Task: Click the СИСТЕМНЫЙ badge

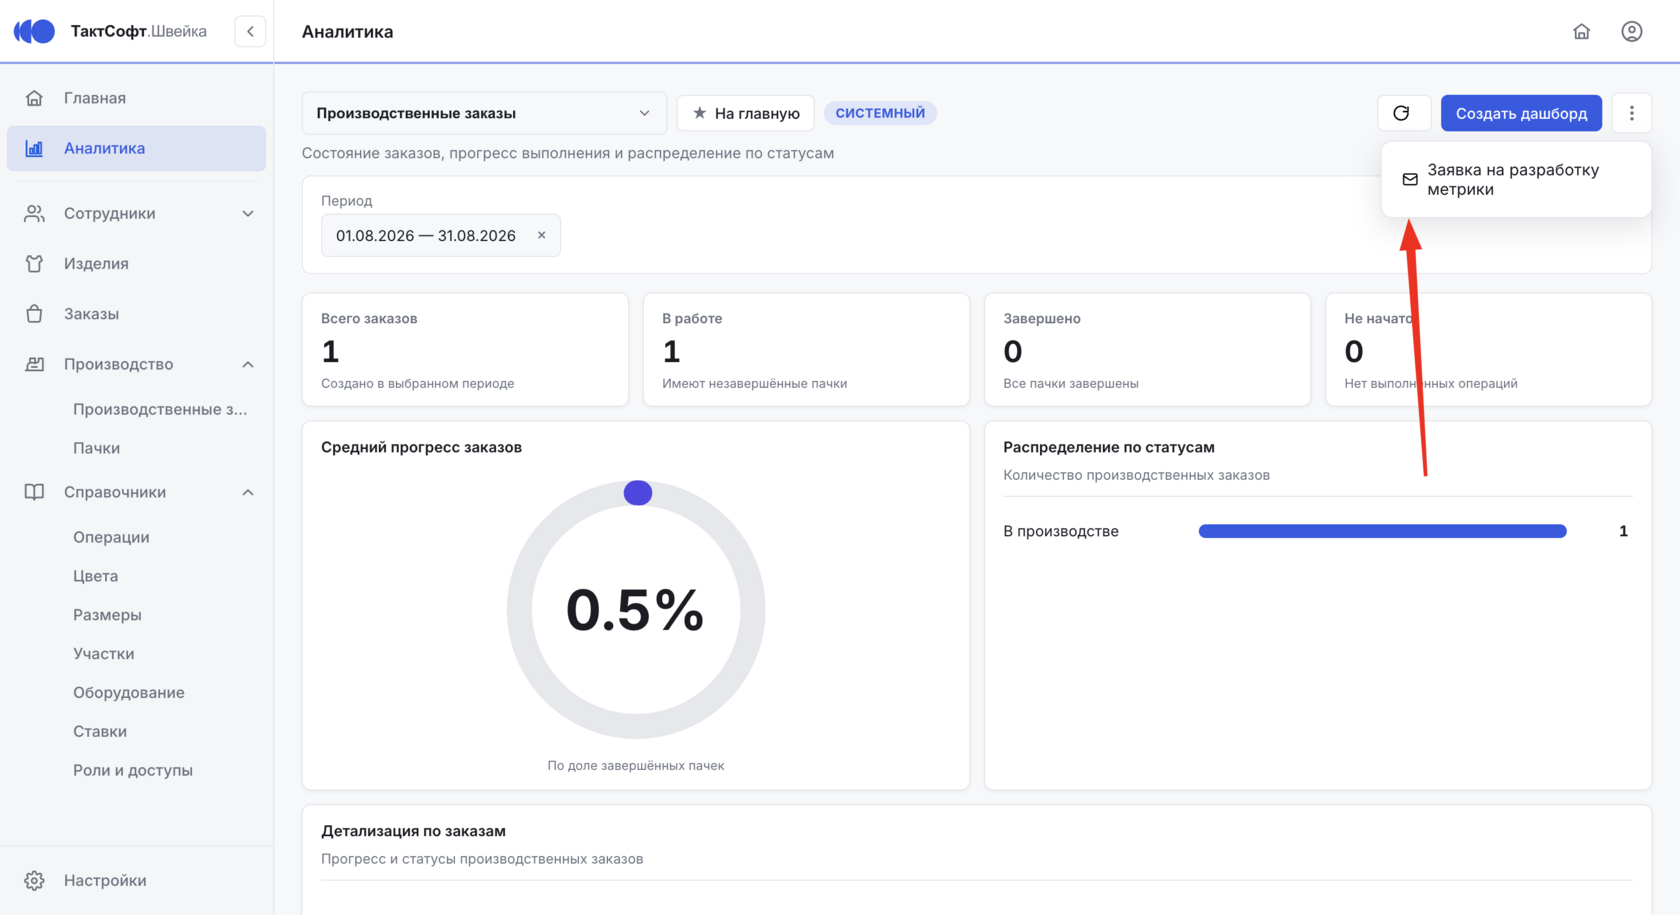Action: [x=880, y=113]
